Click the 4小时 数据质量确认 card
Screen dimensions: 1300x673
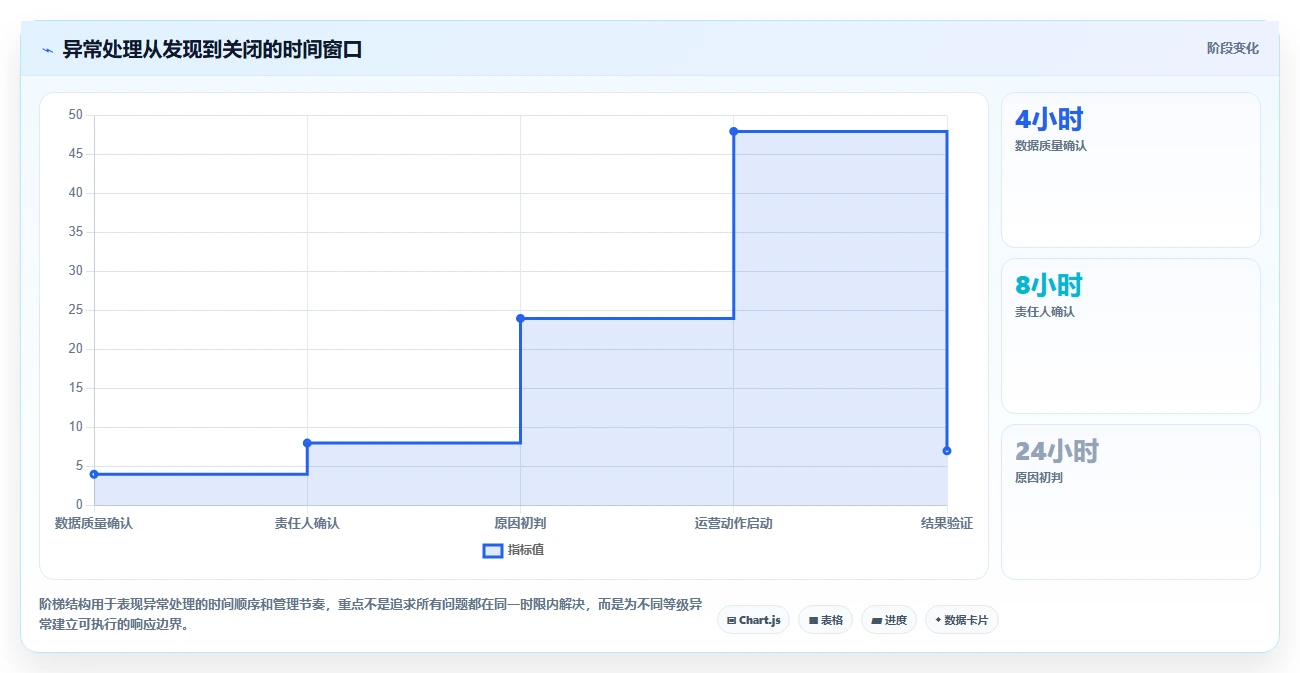(x=1130, y=170)
